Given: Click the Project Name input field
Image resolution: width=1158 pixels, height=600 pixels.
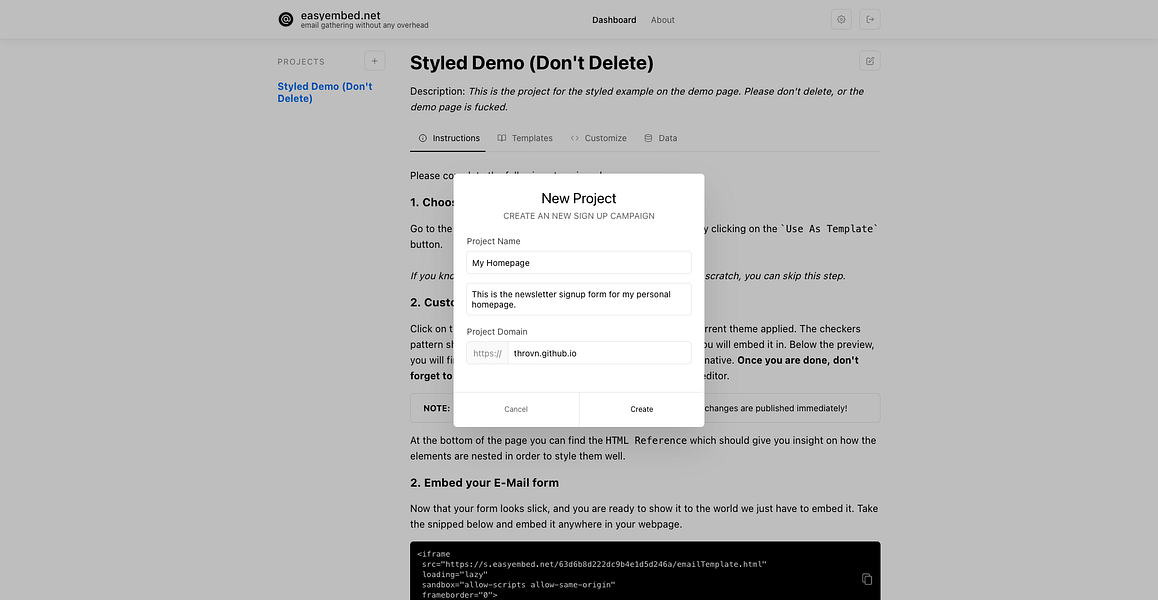Looking at the screenshot, I should click(578, 262).
